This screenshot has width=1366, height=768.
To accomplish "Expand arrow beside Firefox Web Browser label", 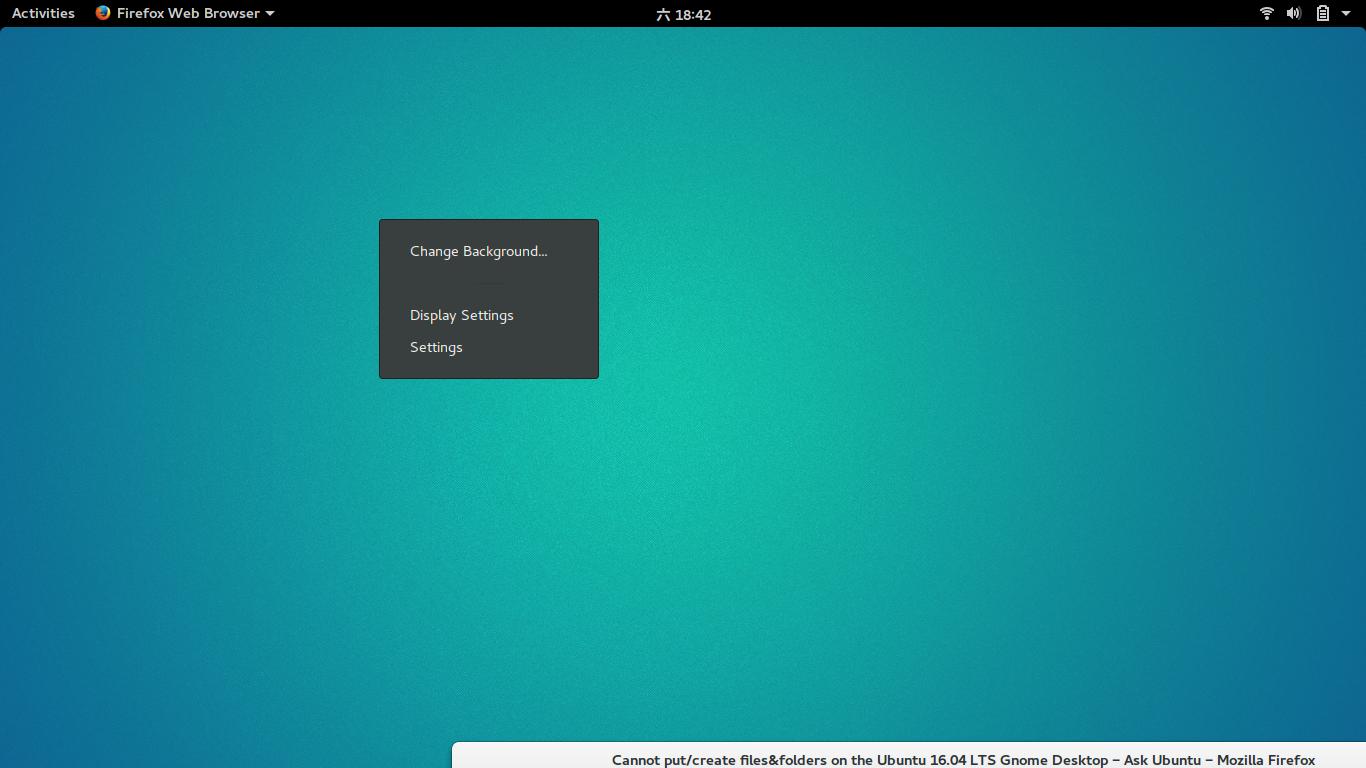I will [x=270, y=14].
